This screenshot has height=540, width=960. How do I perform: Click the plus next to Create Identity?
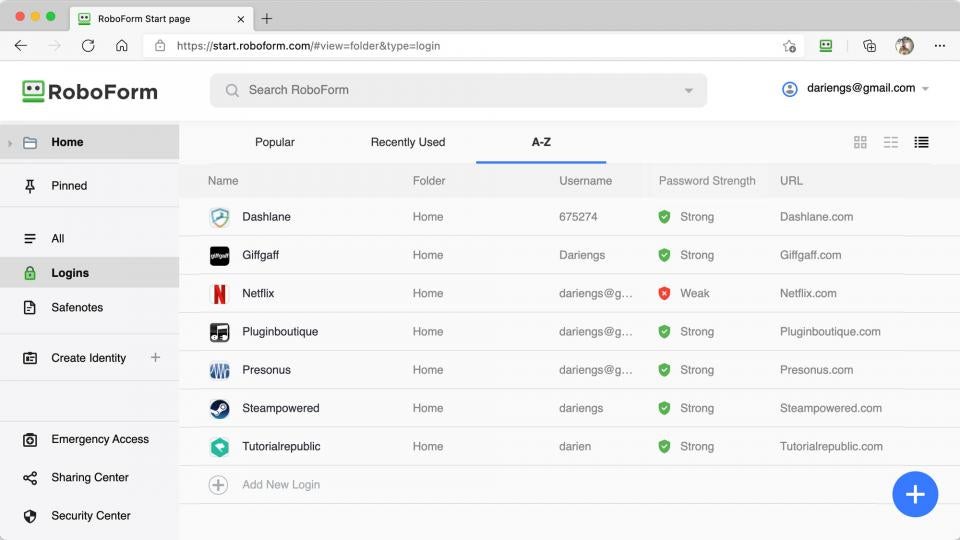(x=156, y=358)
